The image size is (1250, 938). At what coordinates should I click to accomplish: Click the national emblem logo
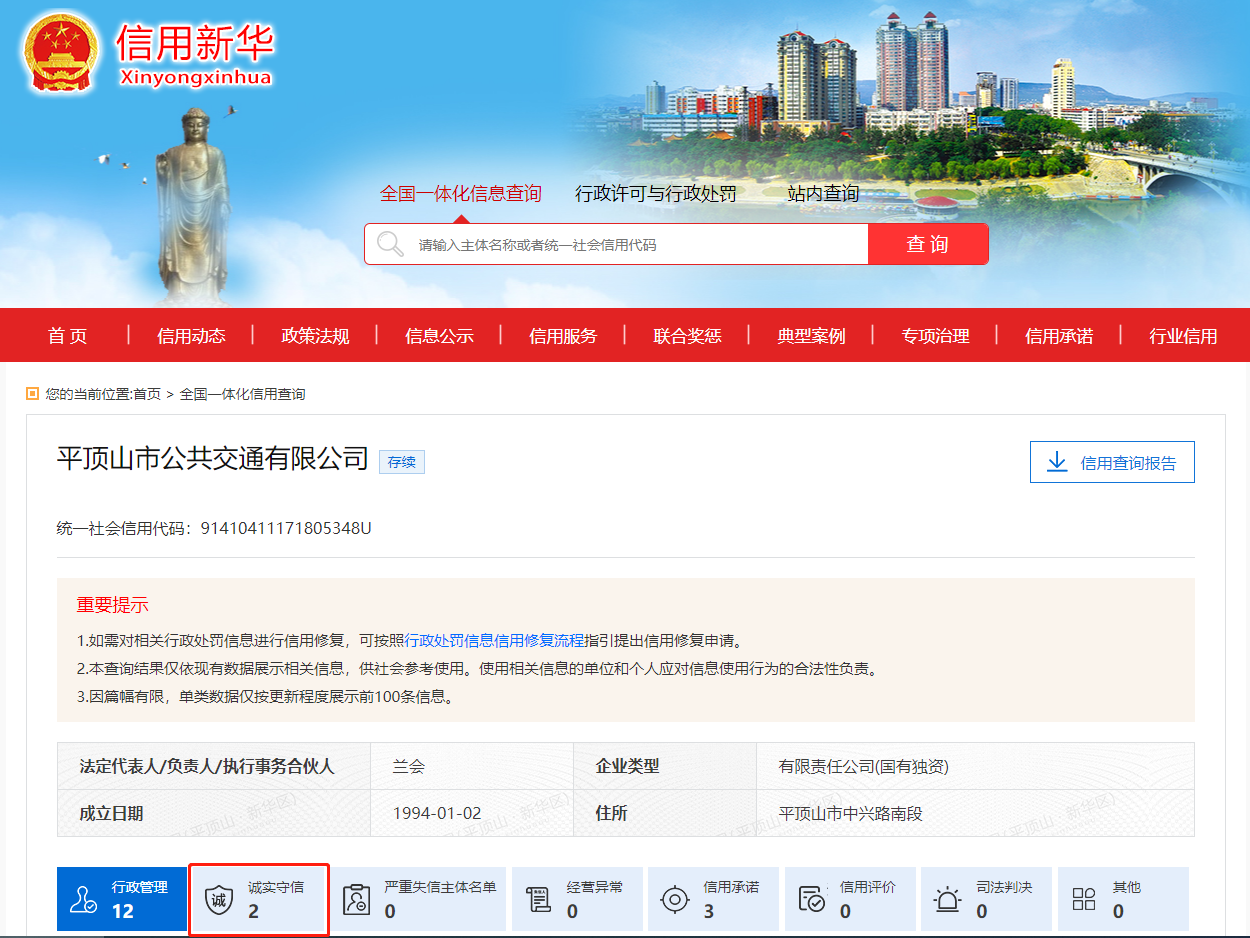[x=60, y=51]
